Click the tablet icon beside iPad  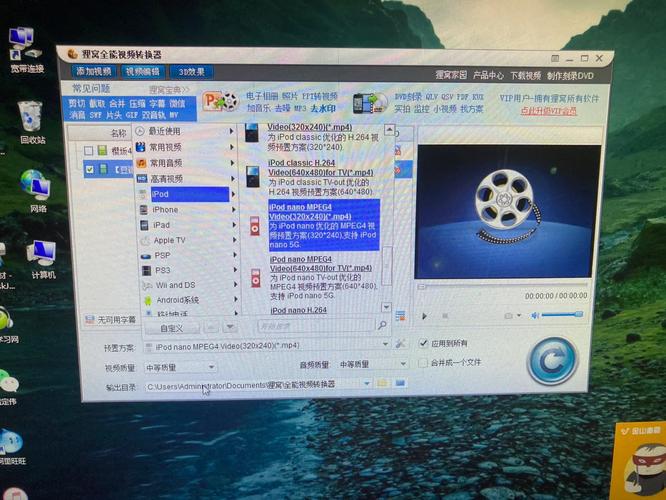[144, 225]
